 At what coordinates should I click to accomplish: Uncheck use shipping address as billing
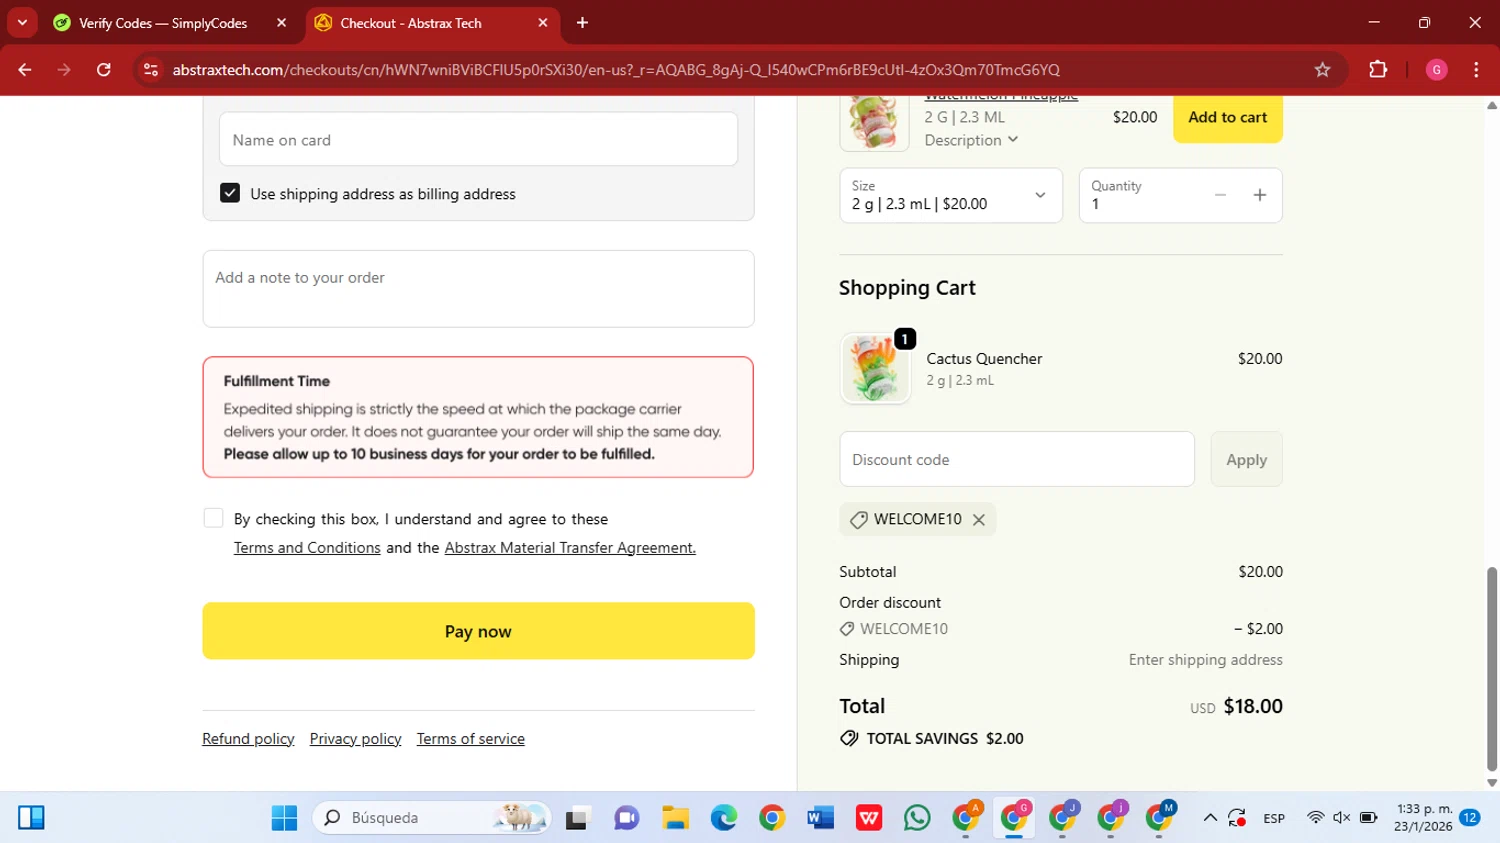click(x=230, y=193)
